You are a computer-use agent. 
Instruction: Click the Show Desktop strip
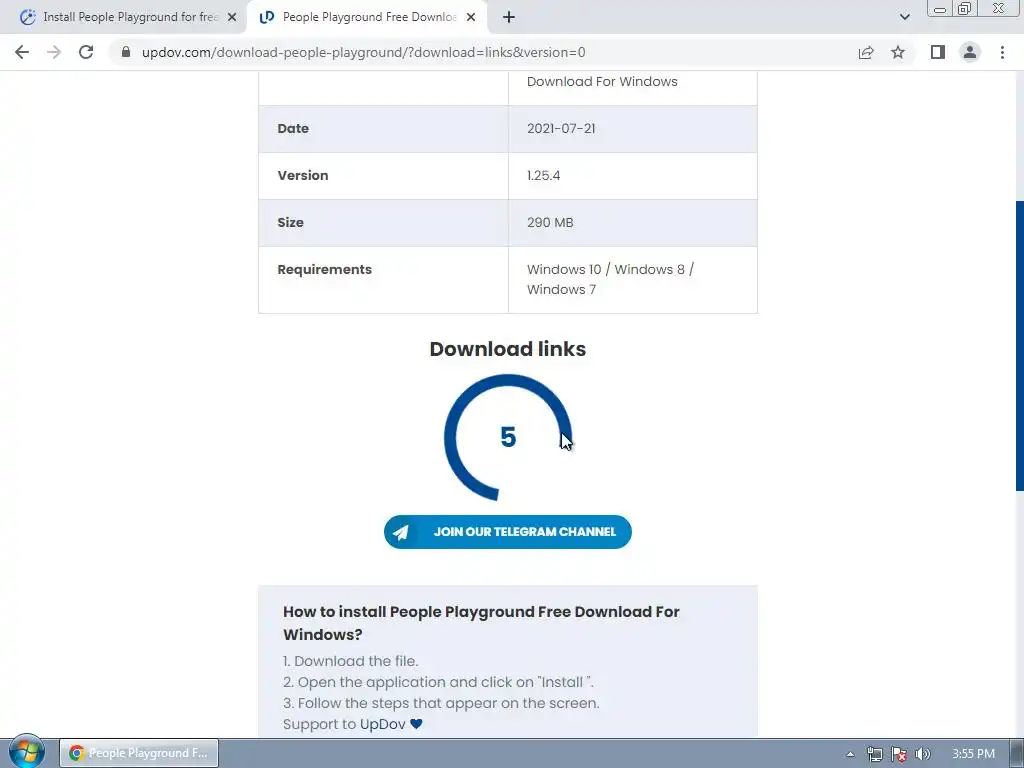coord(1017,753)
